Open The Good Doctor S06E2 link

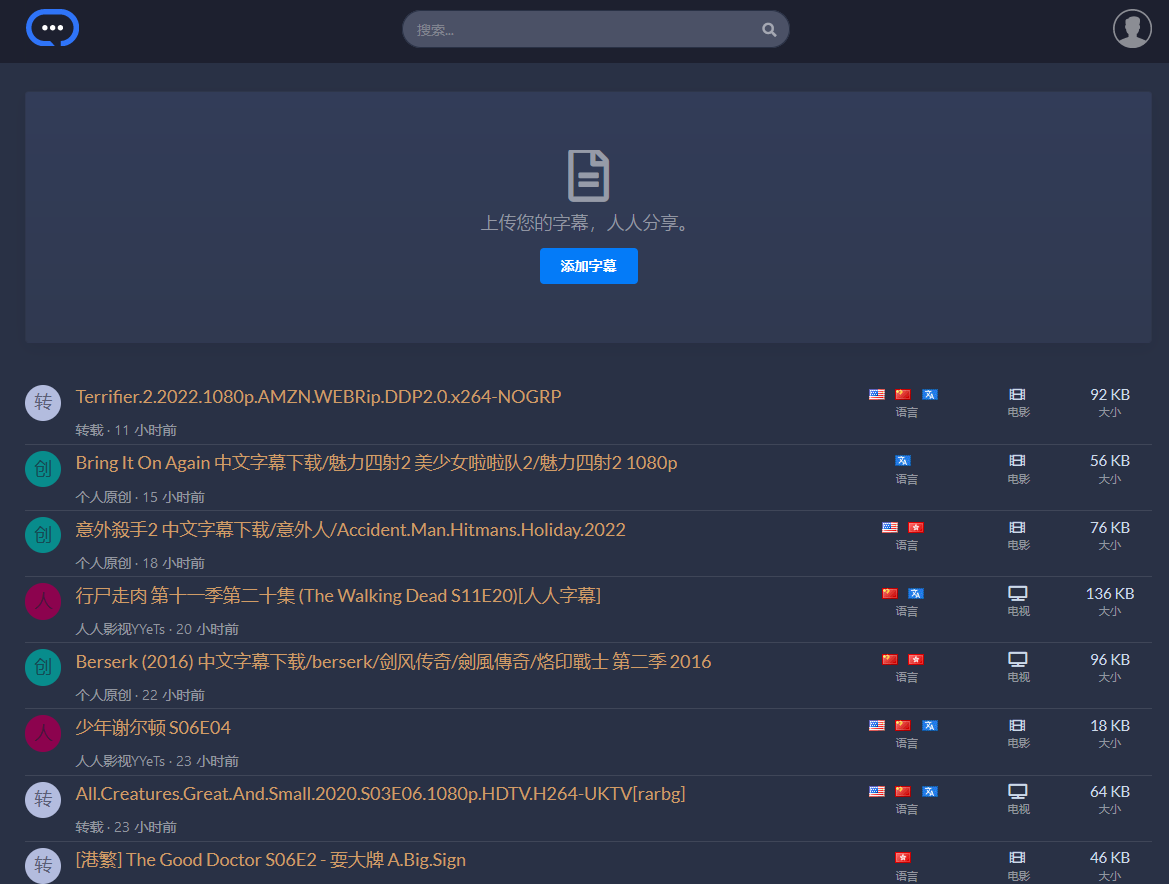pos(271,860)
